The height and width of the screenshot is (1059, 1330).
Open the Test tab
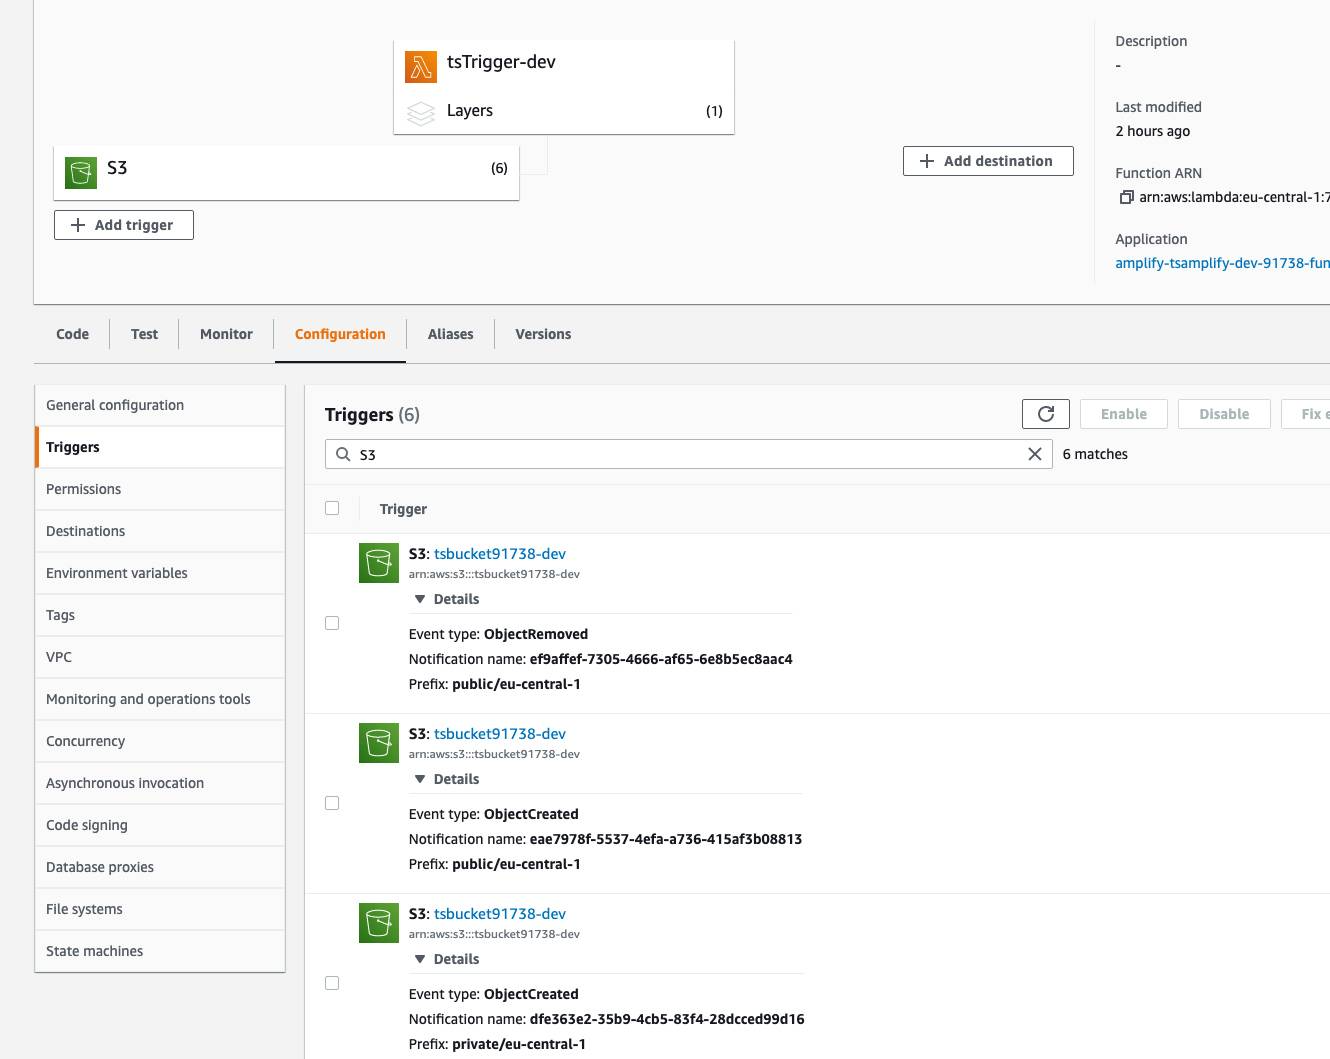coord(144,334)
